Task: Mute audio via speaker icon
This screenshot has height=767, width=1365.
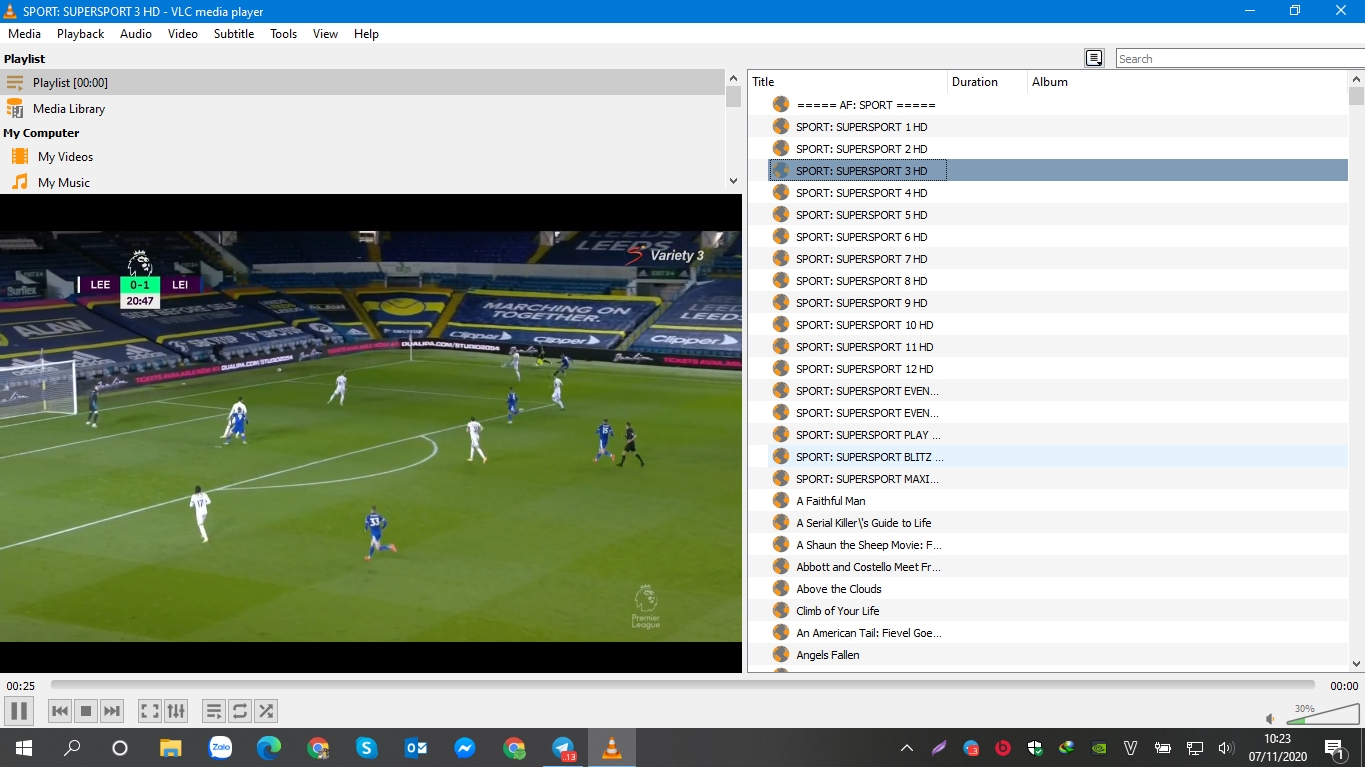Action: 1271,718
